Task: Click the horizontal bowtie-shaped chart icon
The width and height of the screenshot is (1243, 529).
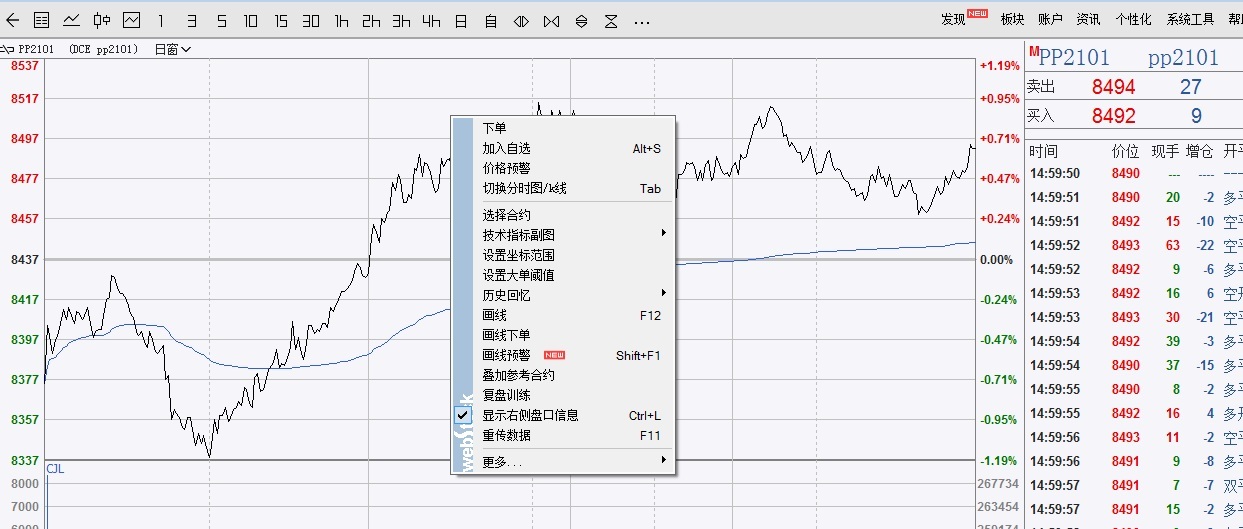Action: click(x=521, y=20)
